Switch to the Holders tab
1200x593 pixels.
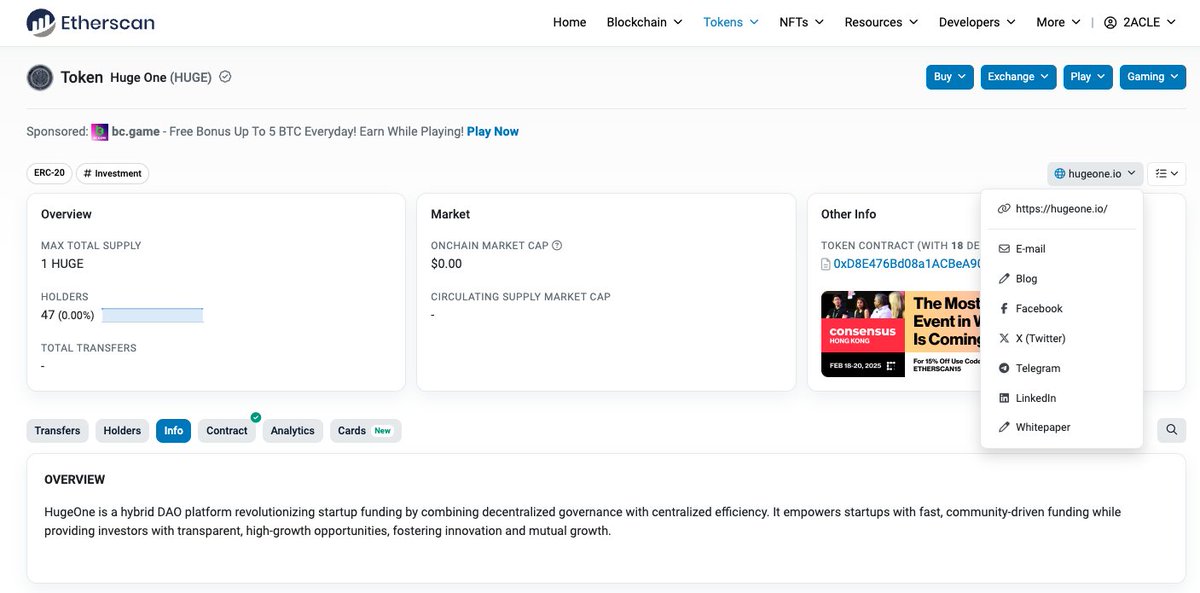122,431
